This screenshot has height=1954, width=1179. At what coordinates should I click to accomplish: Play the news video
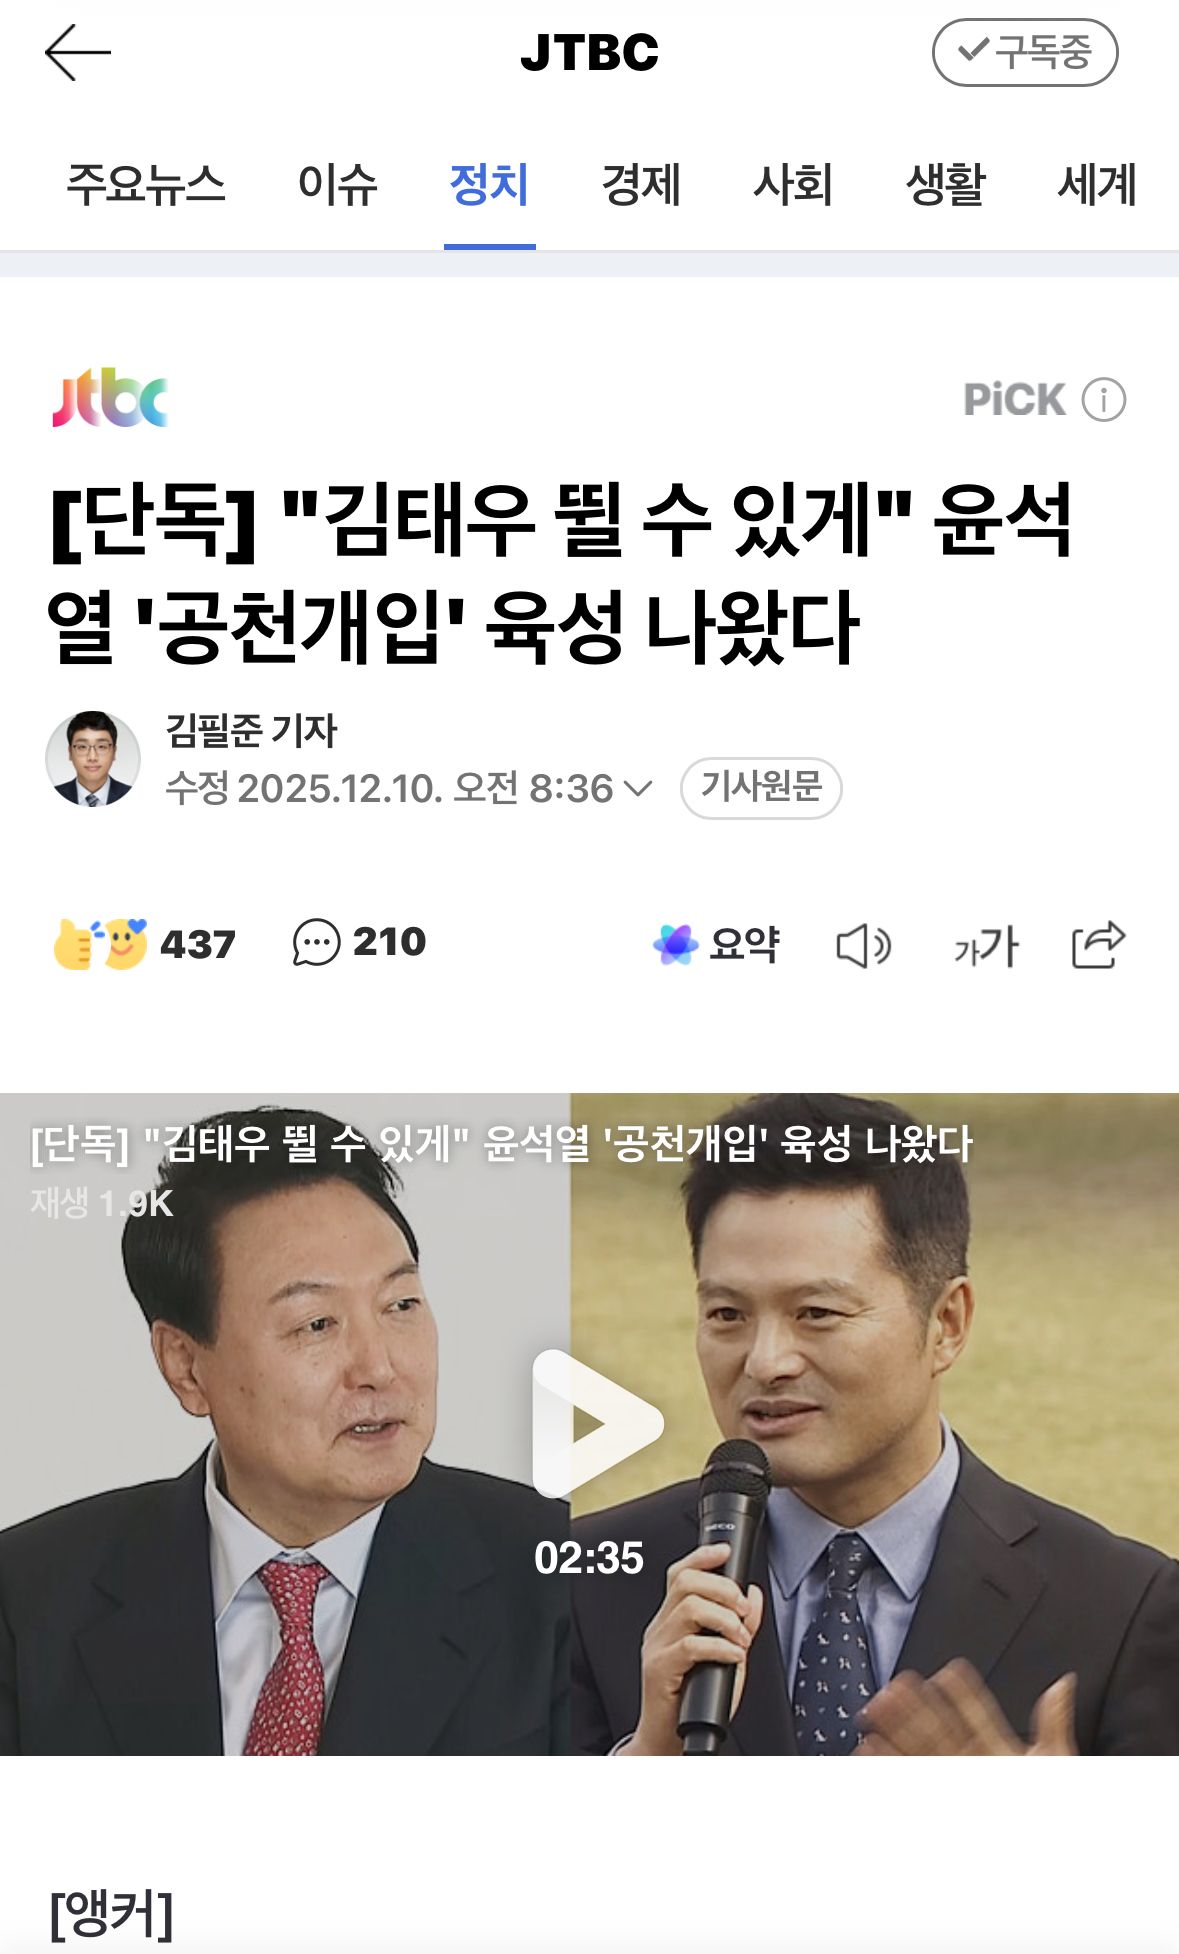tap(597, 1423)
